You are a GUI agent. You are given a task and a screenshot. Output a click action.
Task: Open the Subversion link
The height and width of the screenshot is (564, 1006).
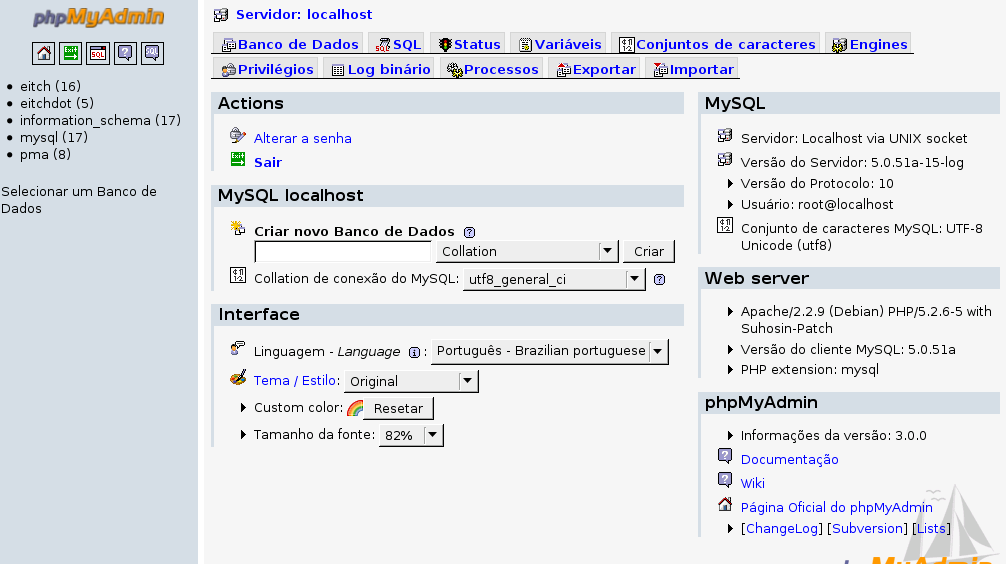[867, 529]
